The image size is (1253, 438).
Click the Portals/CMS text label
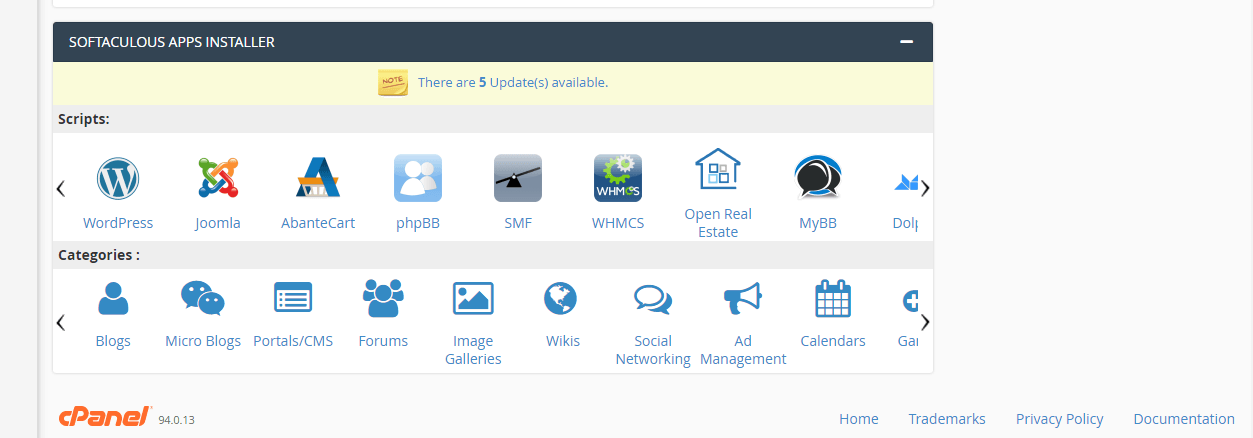(293, 341)
